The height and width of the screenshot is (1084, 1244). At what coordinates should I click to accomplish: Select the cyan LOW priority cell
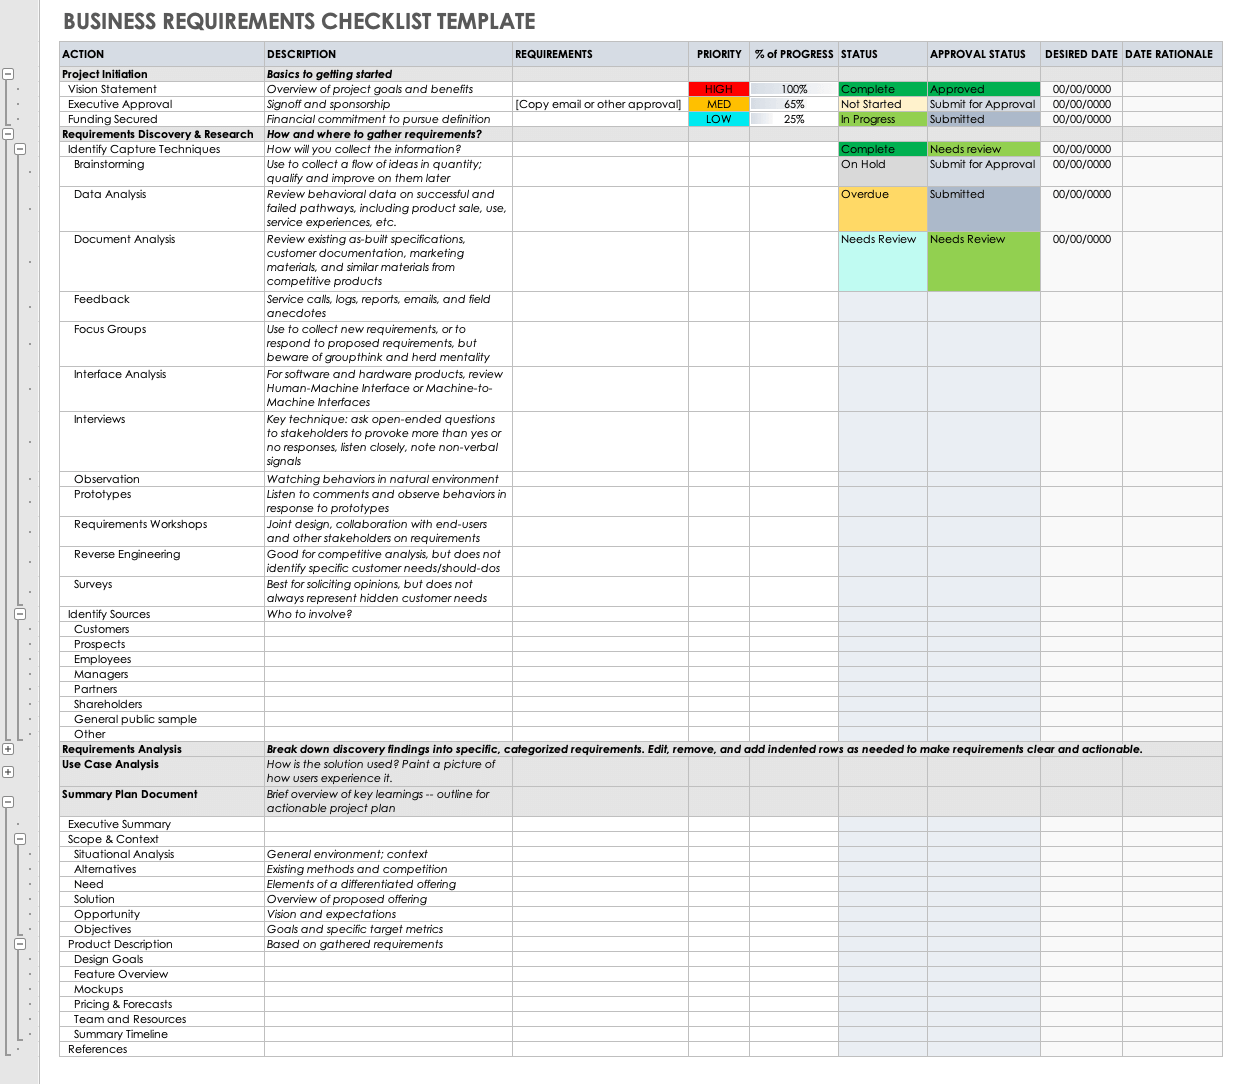[718, 119]
